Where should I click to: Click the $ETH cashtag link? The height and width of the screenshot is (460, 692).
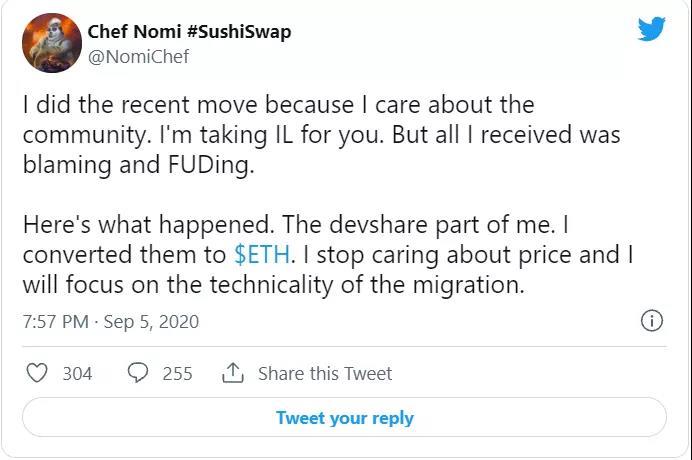pos(260,254)
